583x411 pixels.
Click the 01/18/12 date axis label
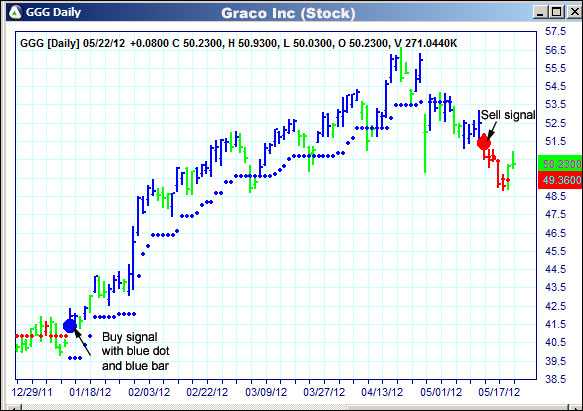pyautogui.click(x=90, y=392)
